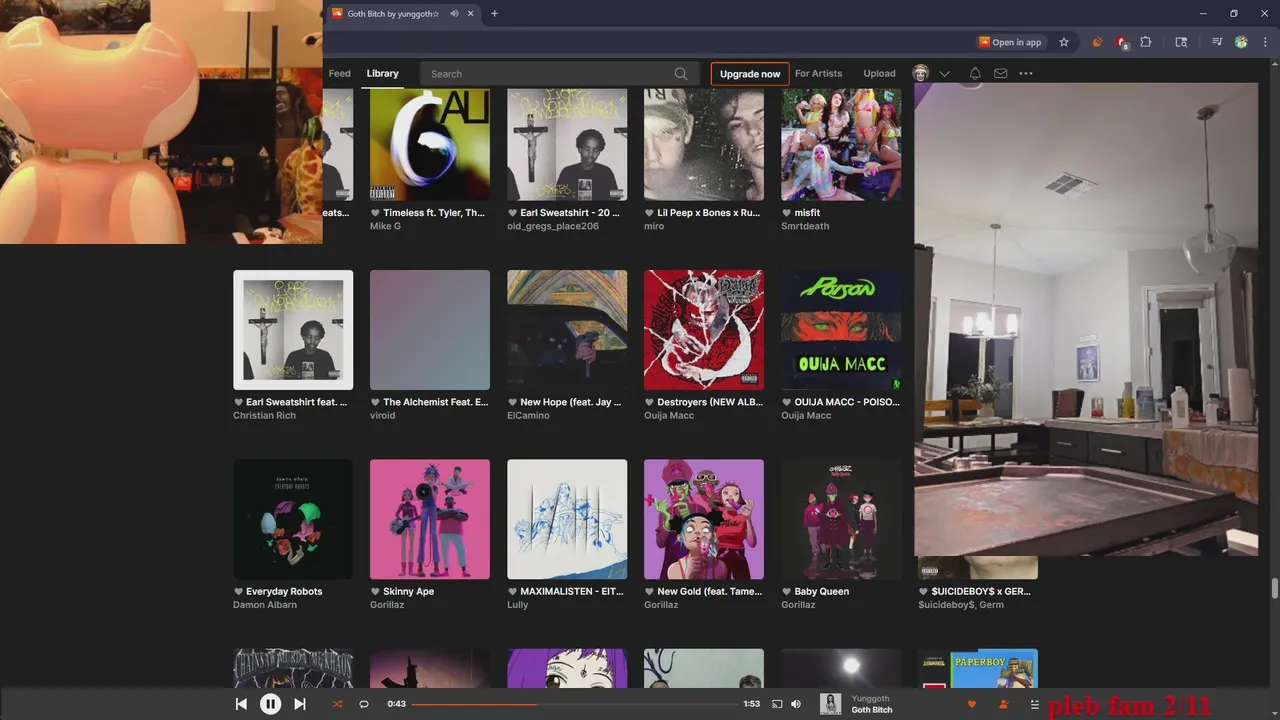Open the Ouija Macc artist under Destroyers
This screenshot has width=1280, height=720.
tap(669, 416)
